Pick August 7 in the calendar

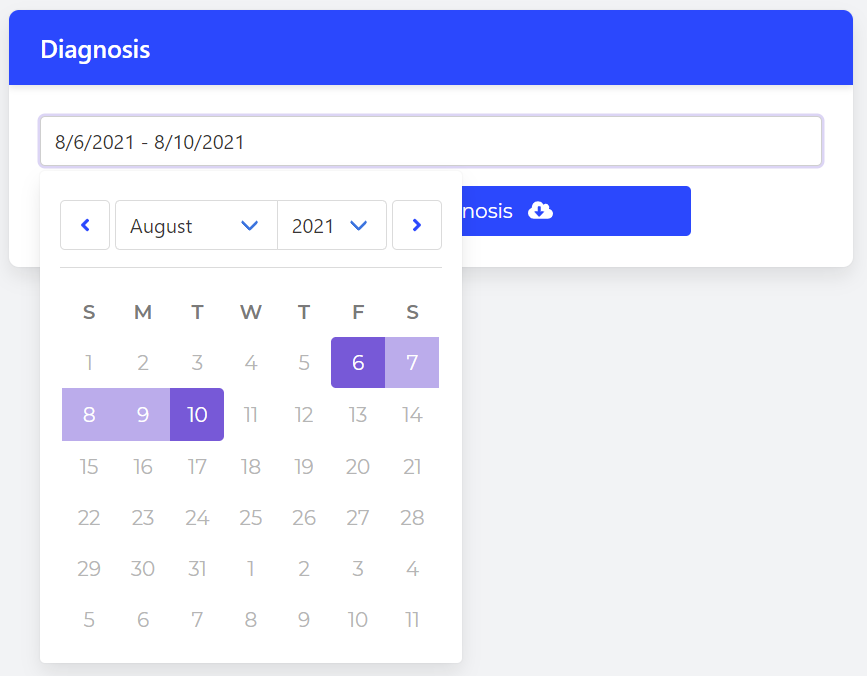pos(412,363)
